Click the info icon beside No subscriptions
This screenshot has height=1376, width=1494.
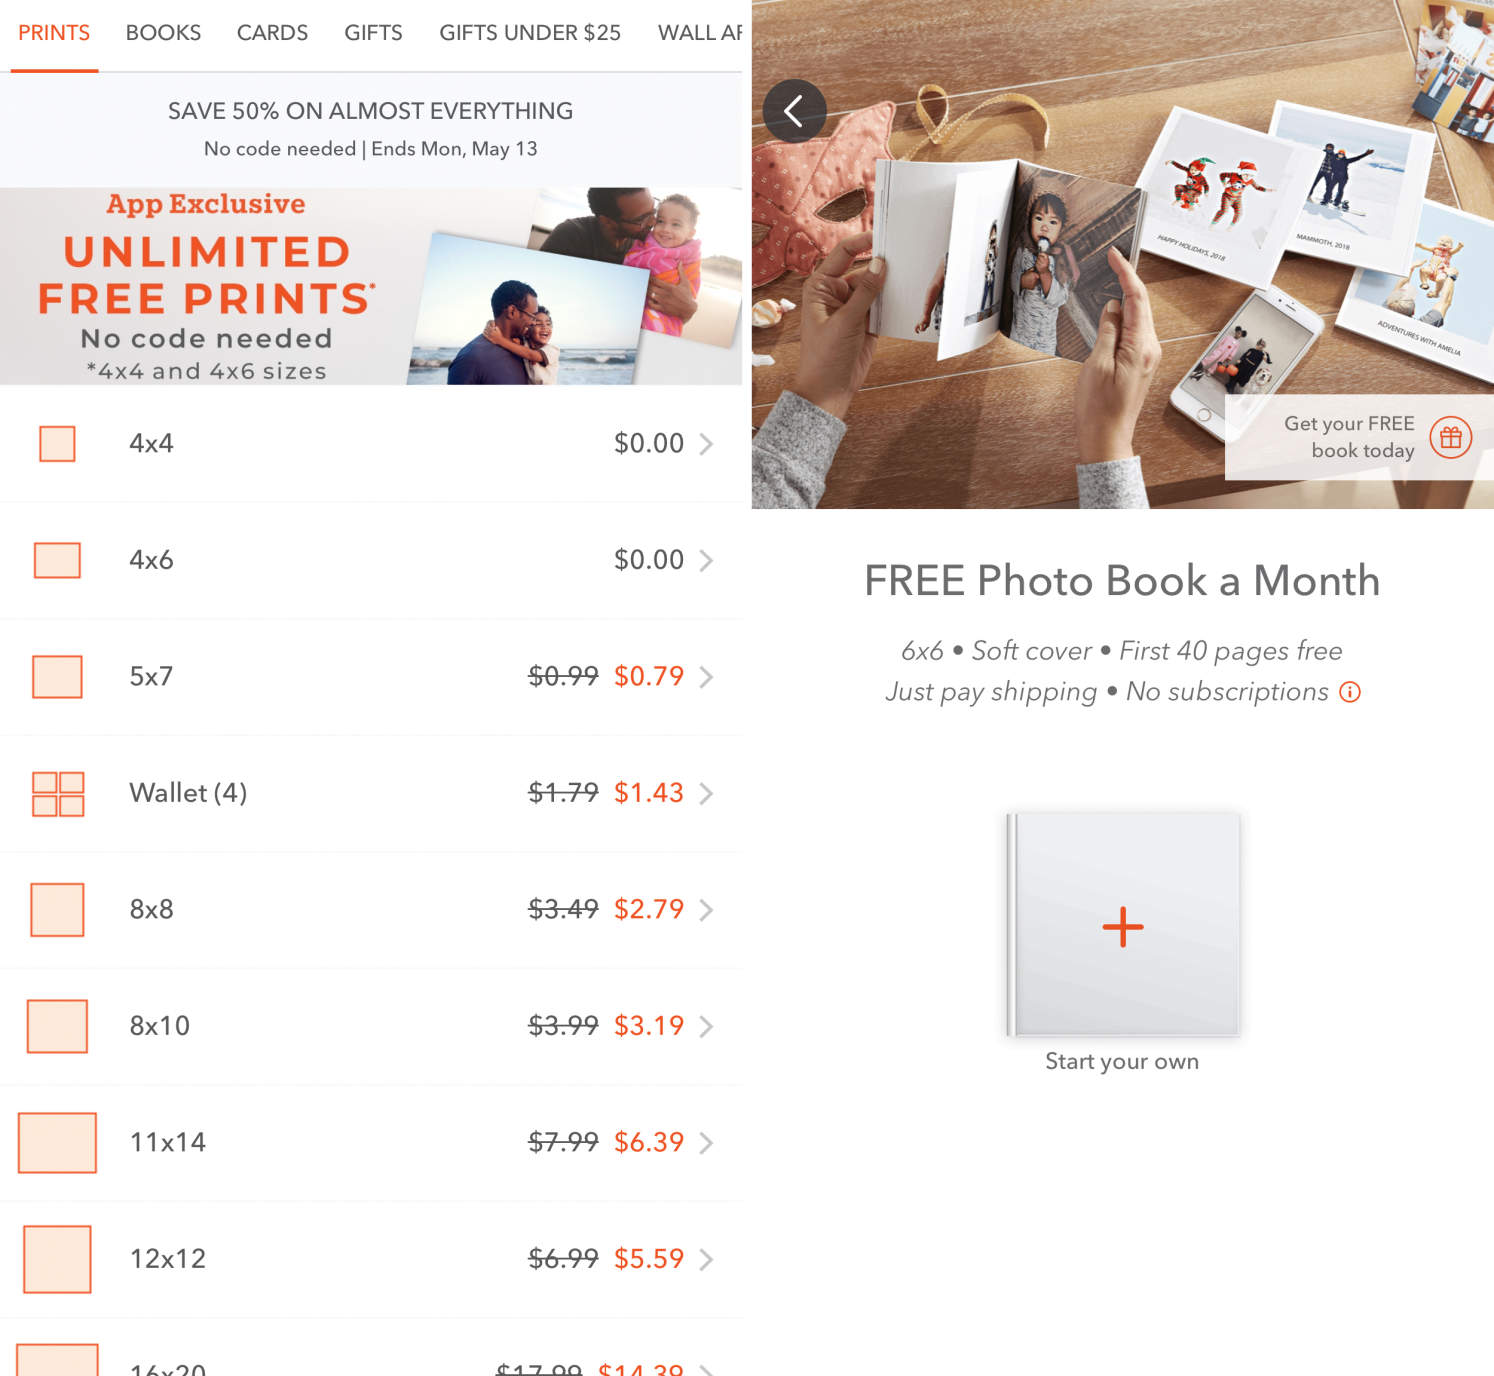pos(1350,692)
